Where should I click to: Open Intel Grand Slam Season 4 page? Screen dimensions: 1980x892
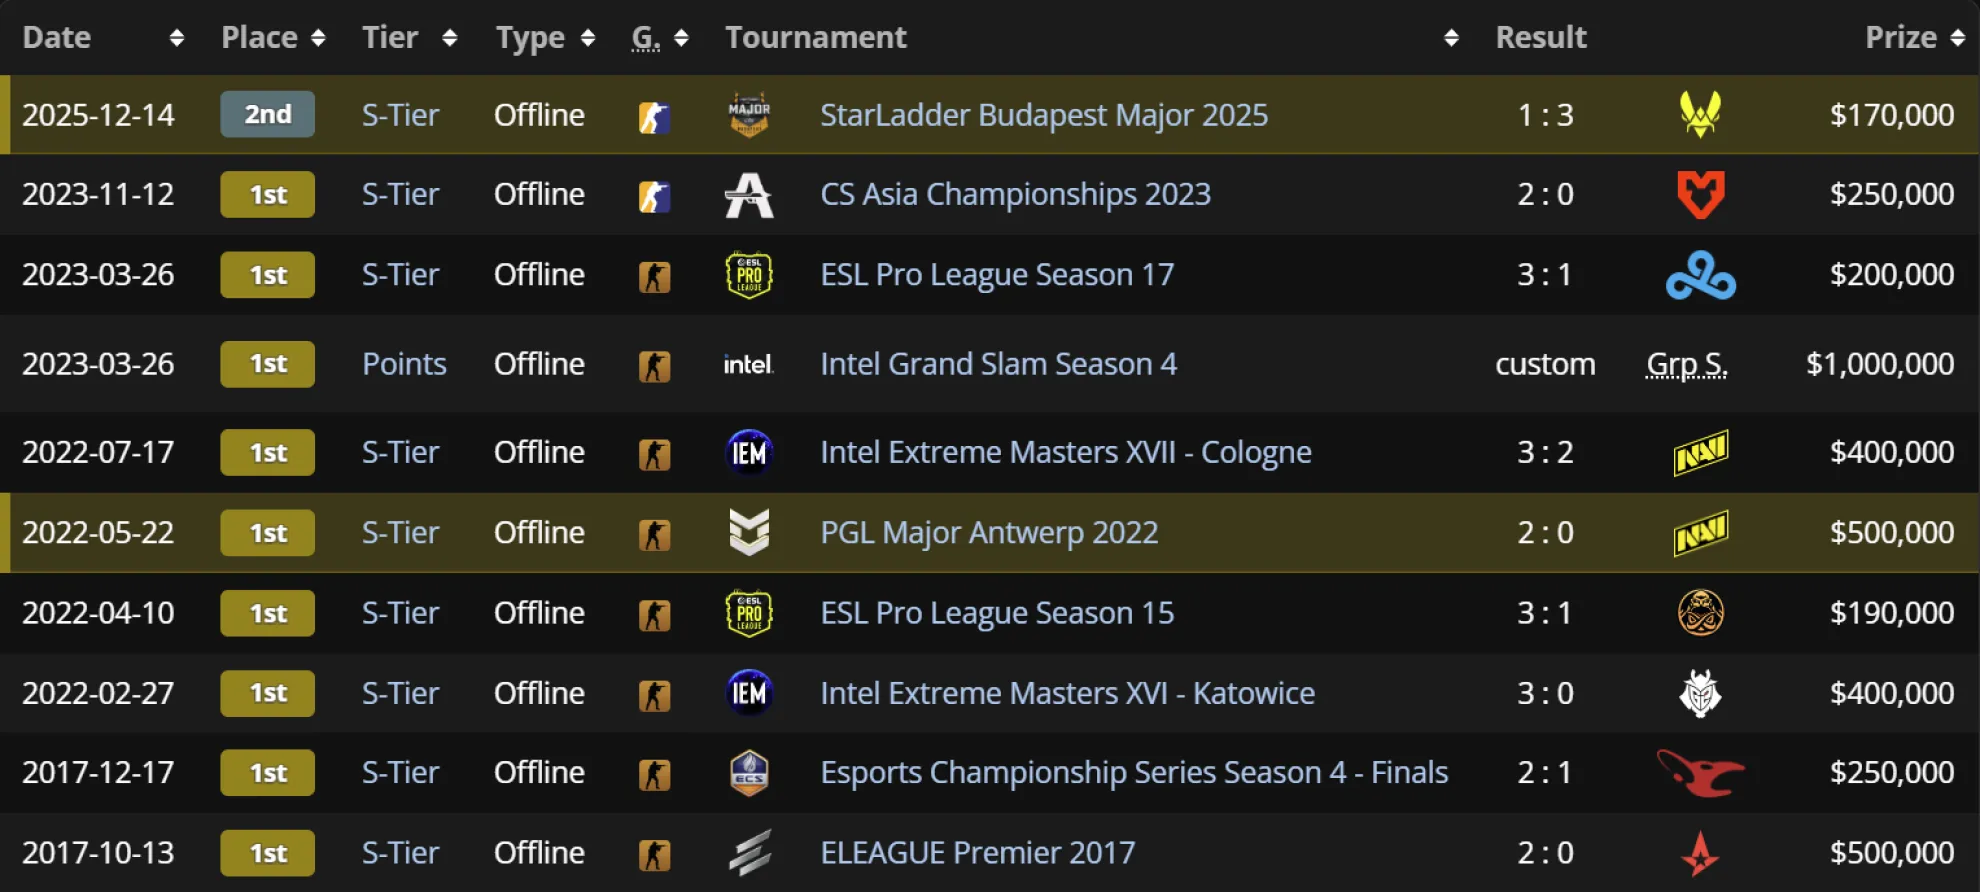(x=998, y=364)
